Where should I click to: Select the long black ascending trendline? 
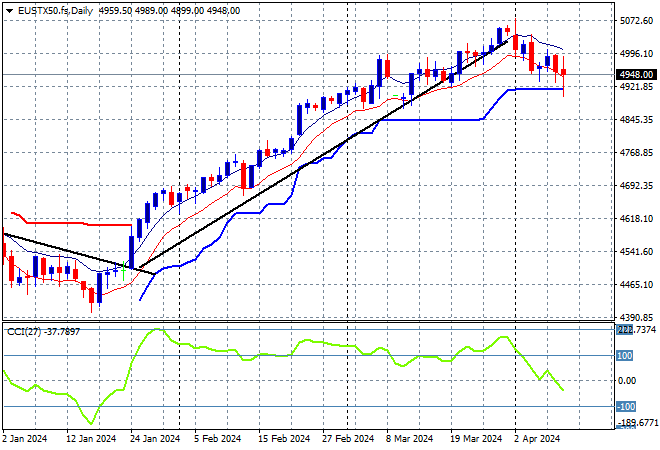[x=300, y=172]
